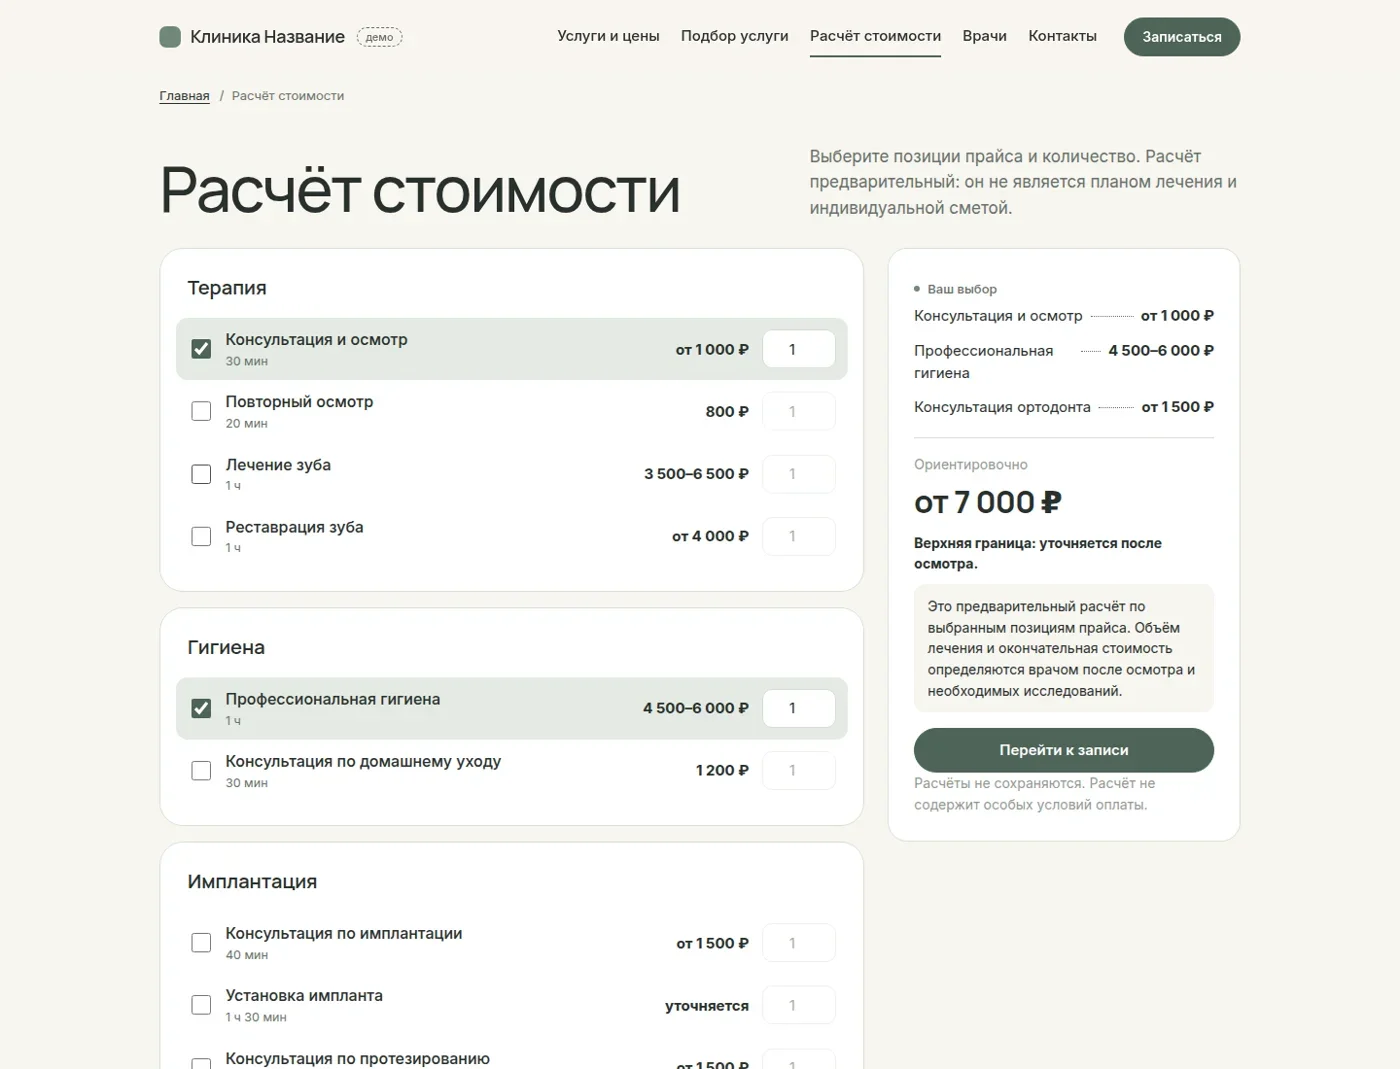Screen dimensions: 1400x1069
Task: Open the Клиника Название home link
Action: coord(252,37)
